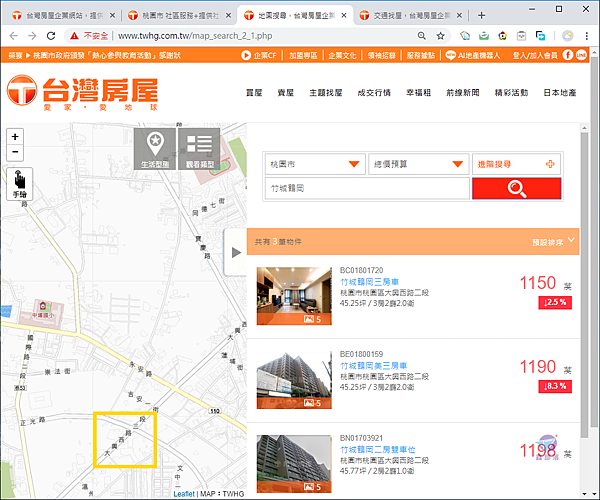Click the BN01703921 listing building photo
Screen dimensions: 600x500
point(294,464)
